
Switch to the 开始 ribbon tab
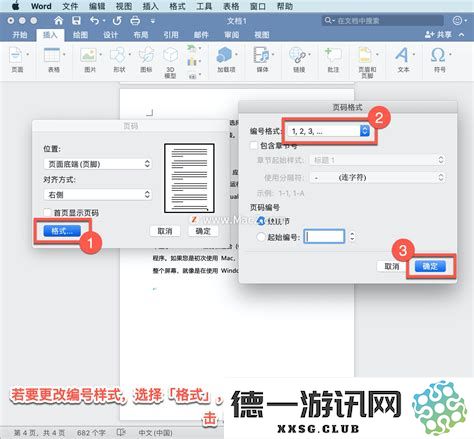tap(20, 35)
